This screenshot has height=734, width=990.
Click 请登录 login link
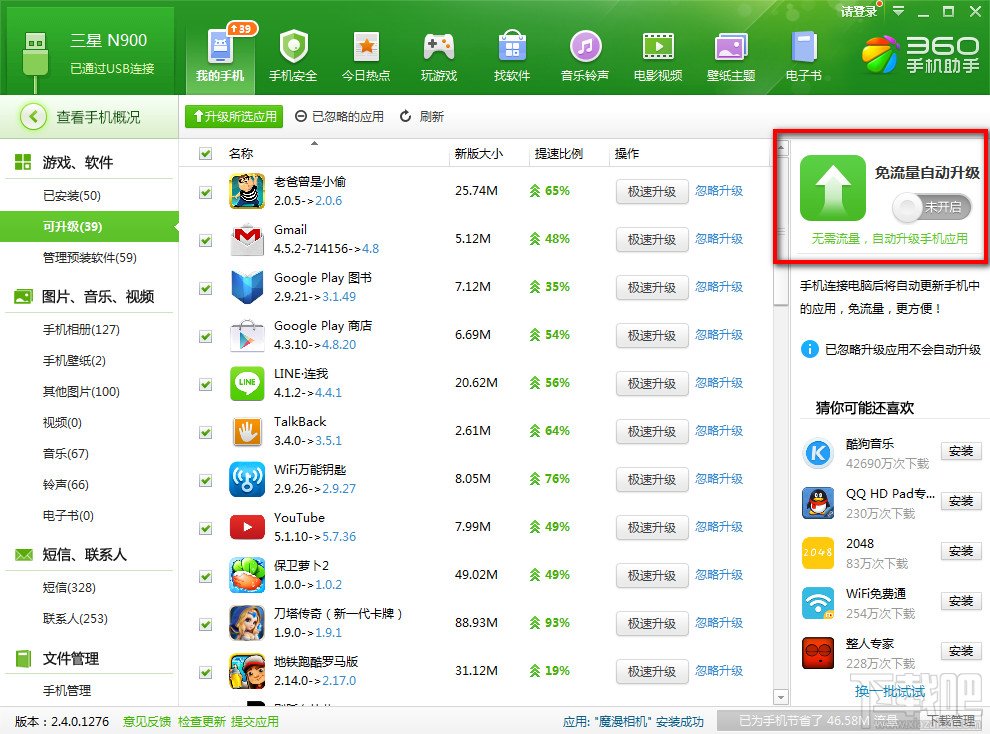(859, 11)
